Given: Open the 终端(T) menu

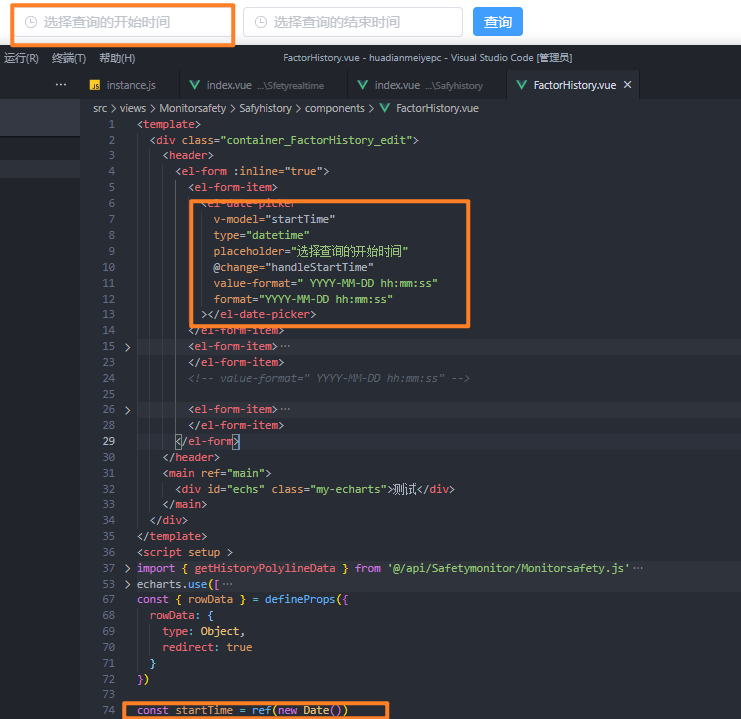Looking at the screenshot, I should click(x=69, y=58).
